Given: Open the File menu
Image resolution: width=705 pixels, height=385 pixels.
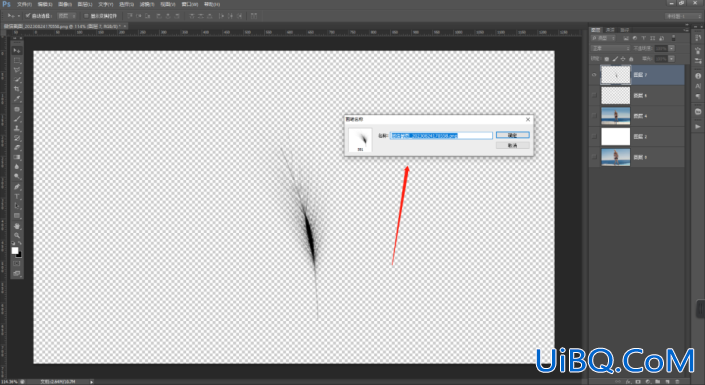Looking at the screenshot, I should (x=24, y=4).
